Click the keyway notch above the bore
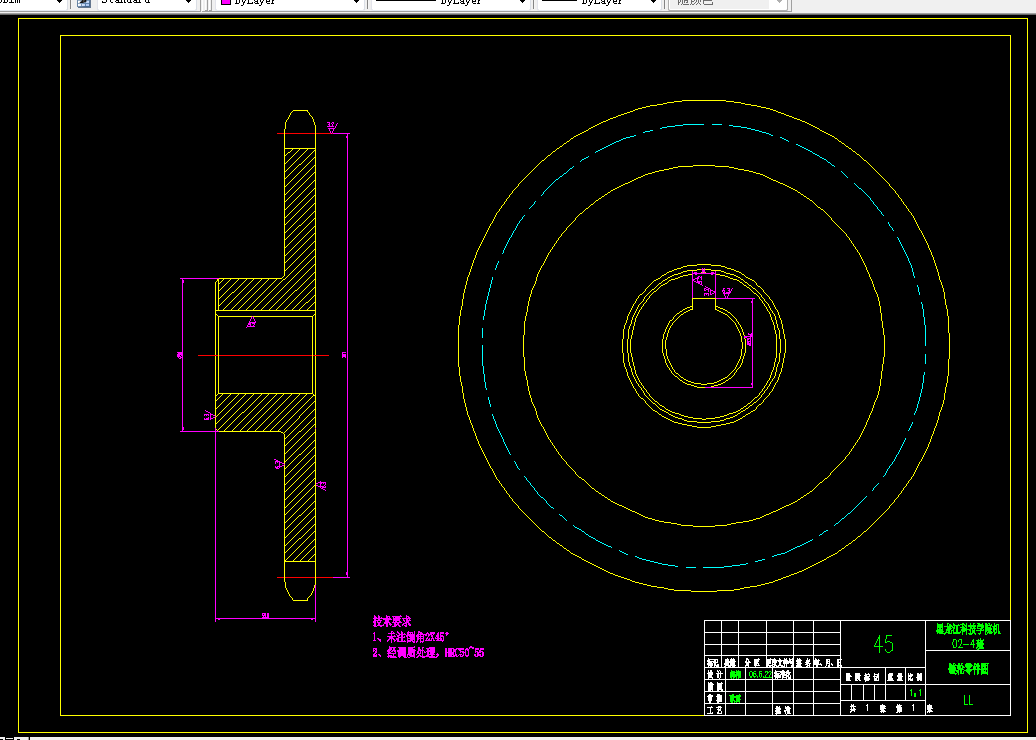 click(704, 305)
